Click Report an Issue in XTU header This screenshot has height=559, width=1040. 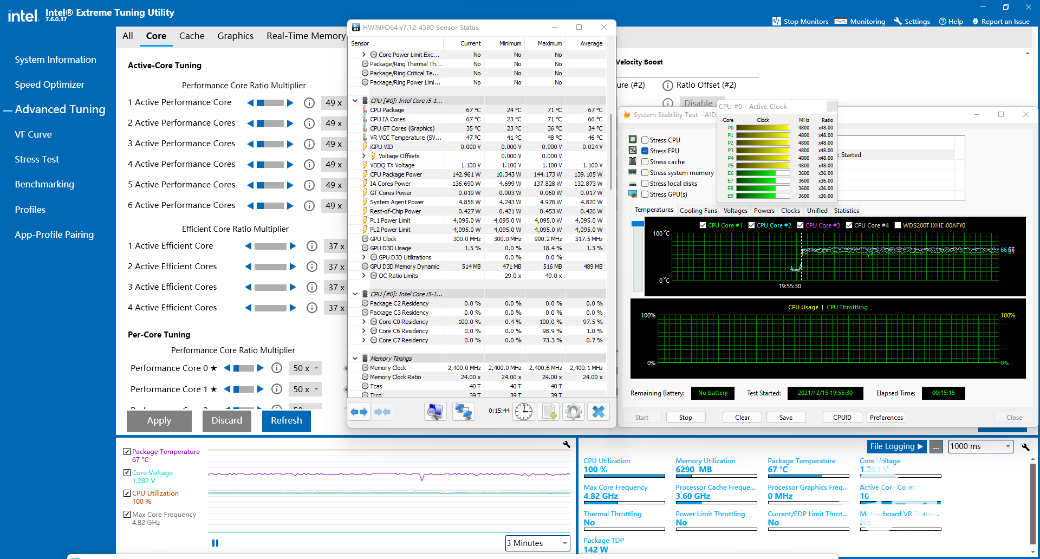[1001, 21]
